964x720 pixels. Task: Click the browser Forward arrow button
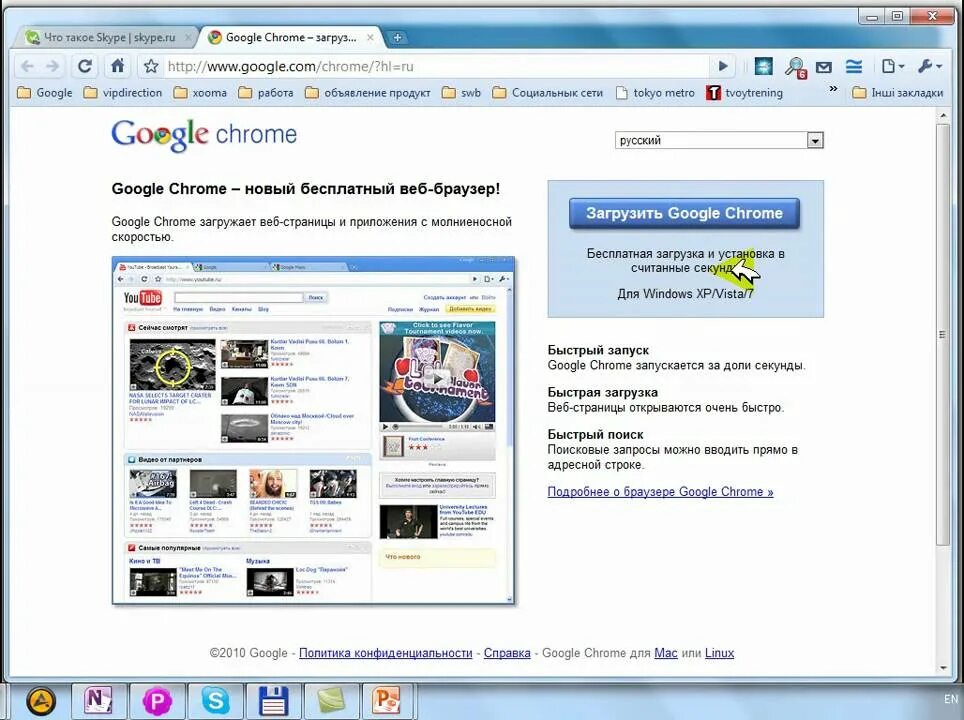(x=53, y=66)
